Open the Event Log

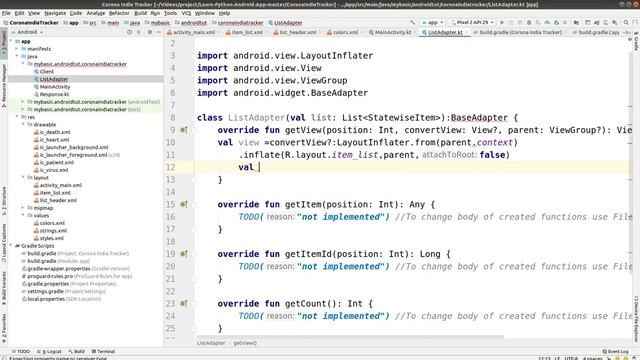[x=616, y=351]
